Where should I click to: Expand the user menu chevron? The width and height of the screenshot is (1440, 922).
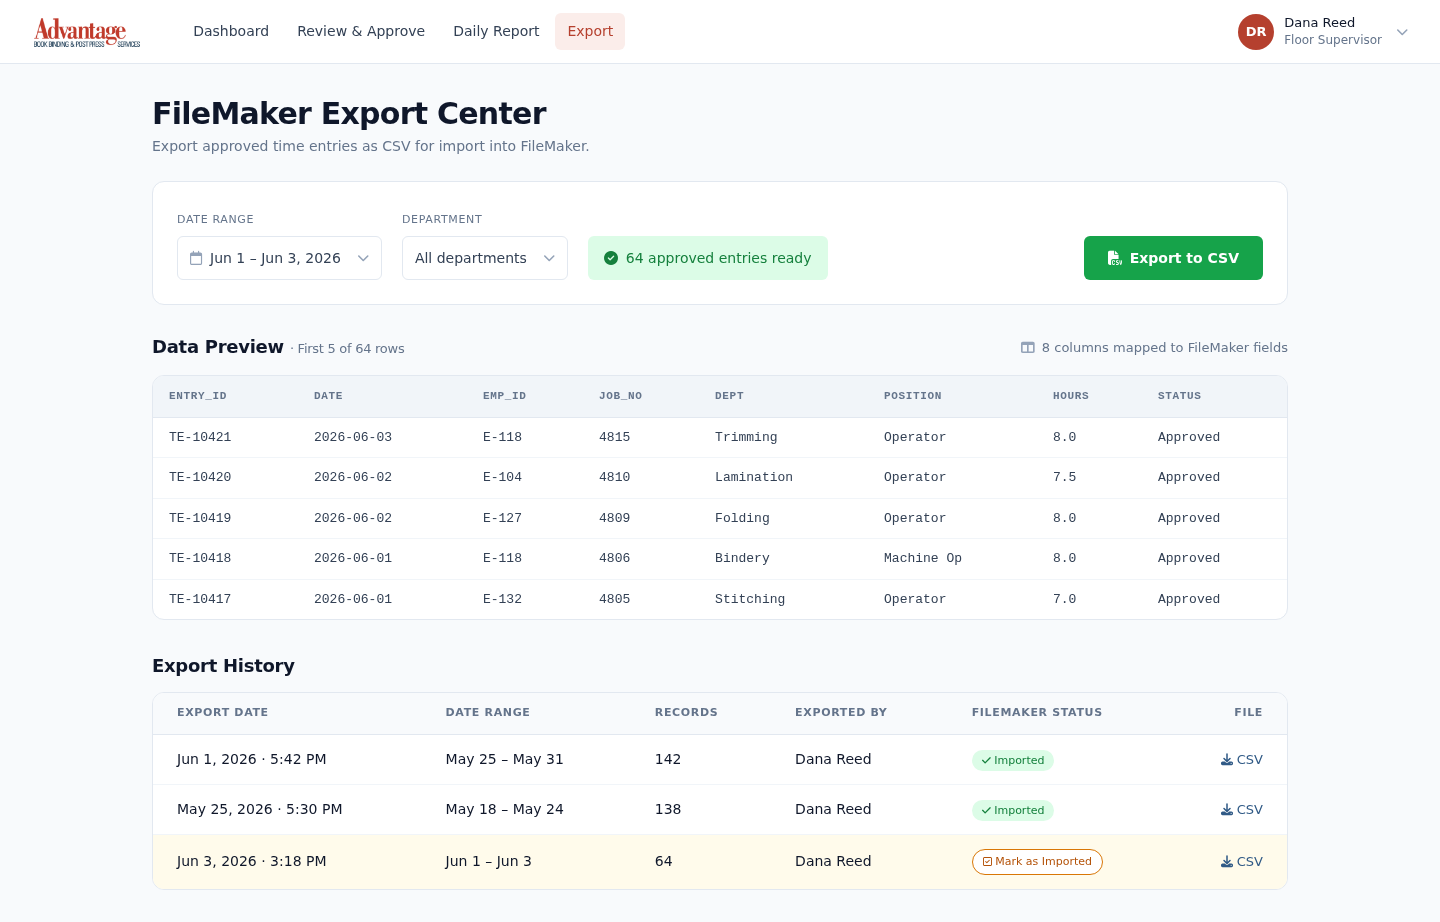pyautogui.click(x=1402, y=32)
